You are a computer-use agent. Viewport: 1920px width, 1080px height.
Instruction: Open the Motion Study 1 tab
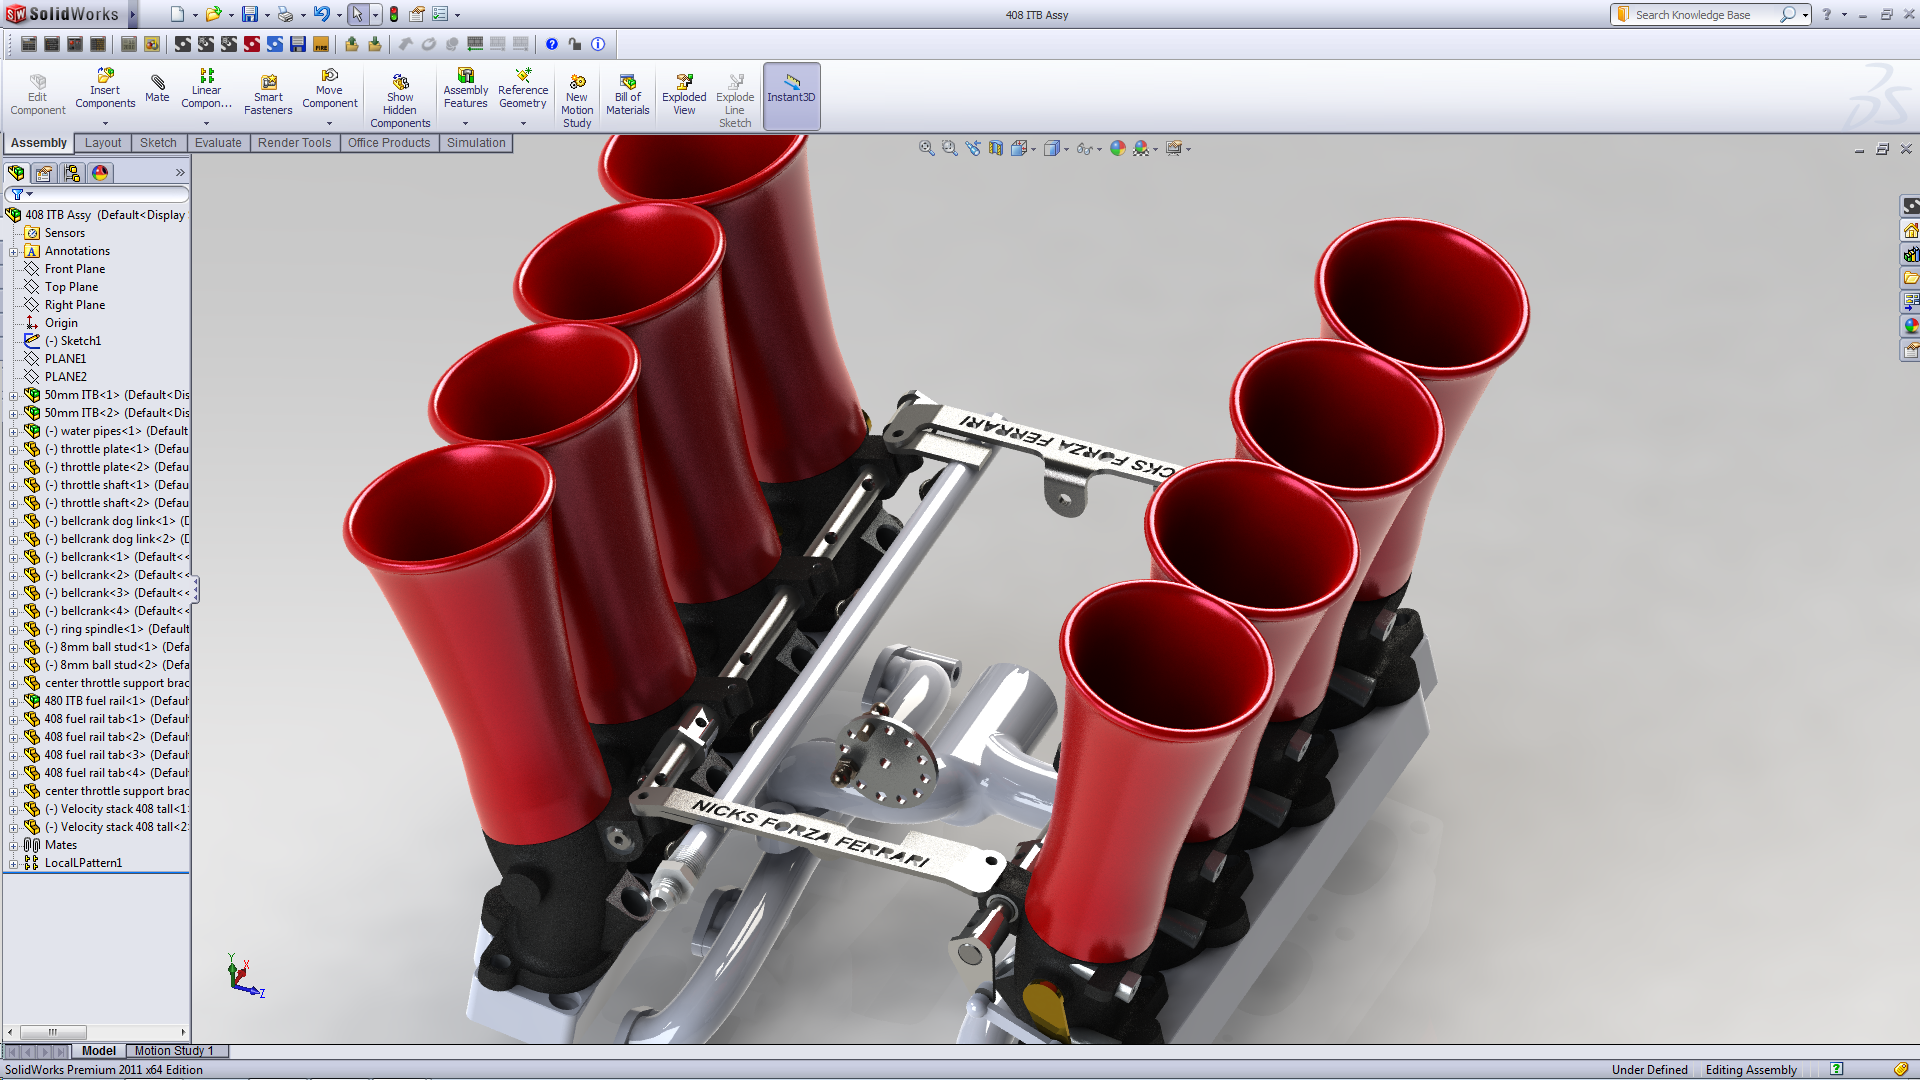(x=174, y=1051)
